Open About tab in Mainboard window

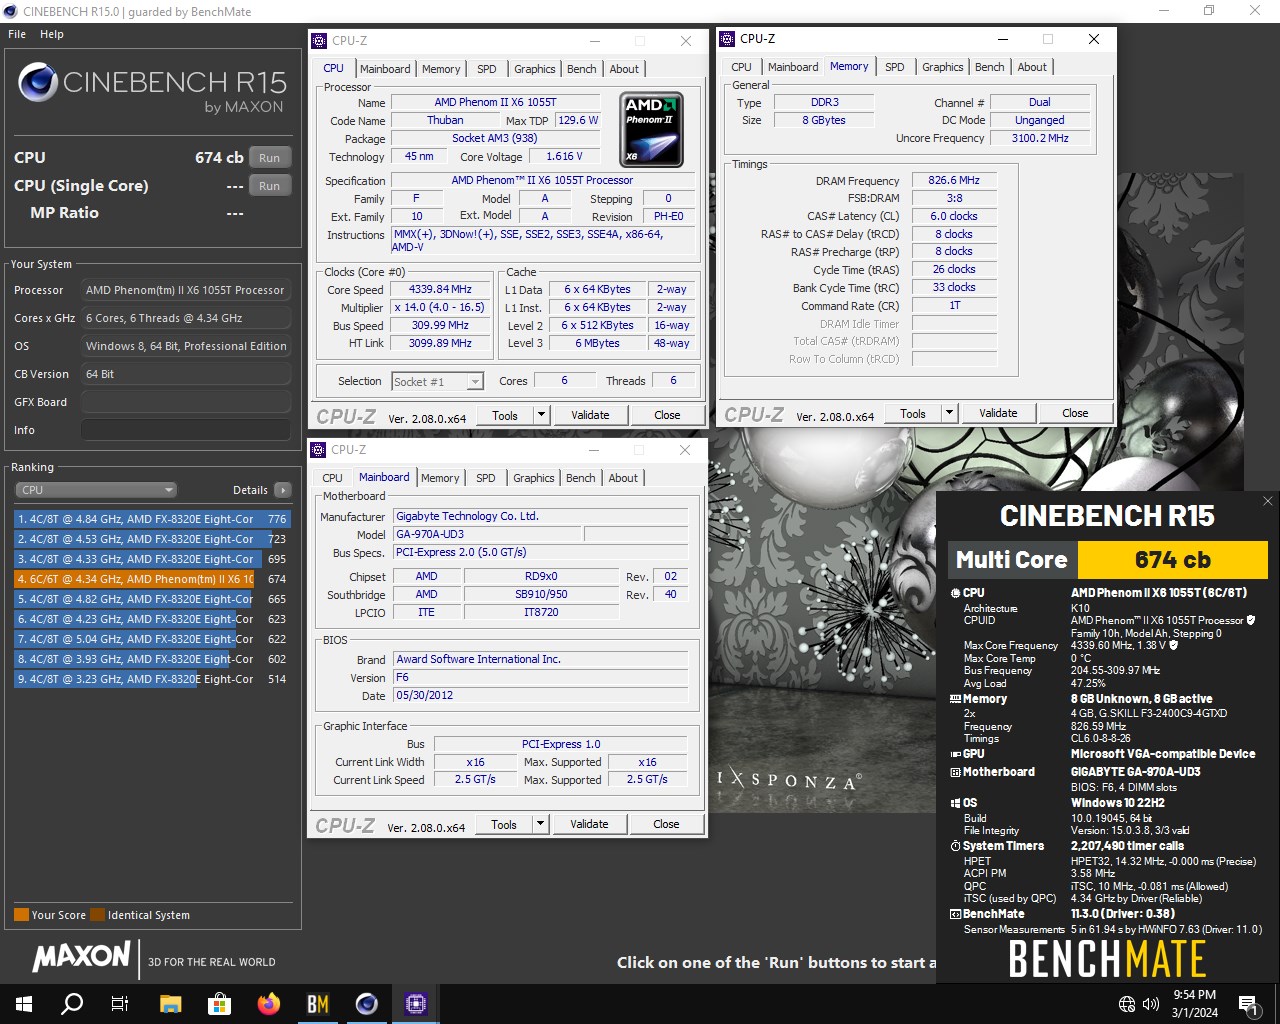click(x=623, y=478)
